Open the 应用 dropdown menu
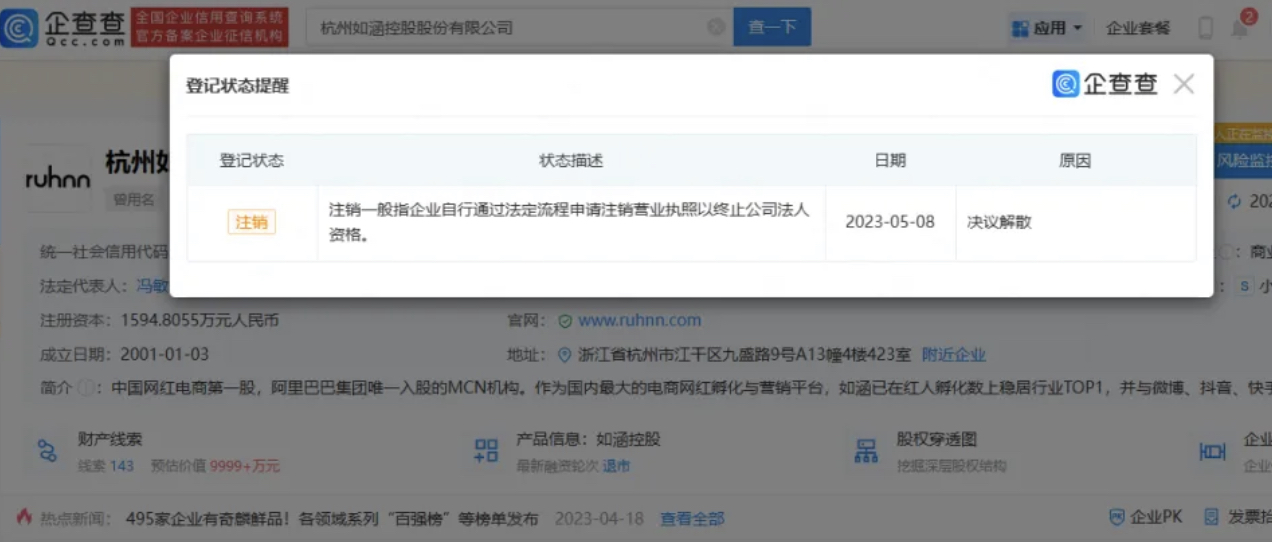 point(1047,28)
